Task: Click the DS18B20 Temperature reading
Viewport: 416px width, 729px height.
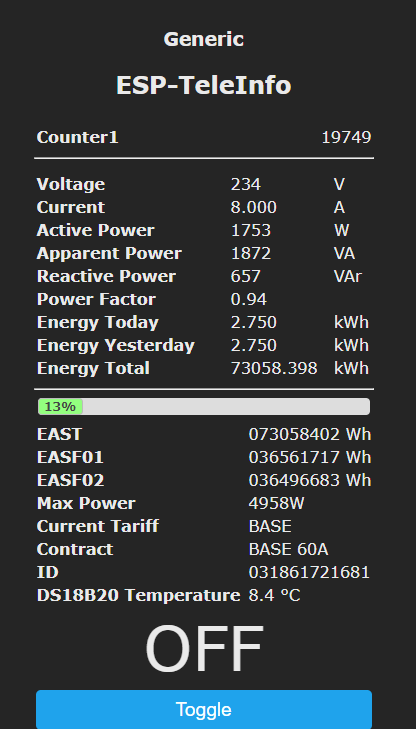Action: coord(275,596)
